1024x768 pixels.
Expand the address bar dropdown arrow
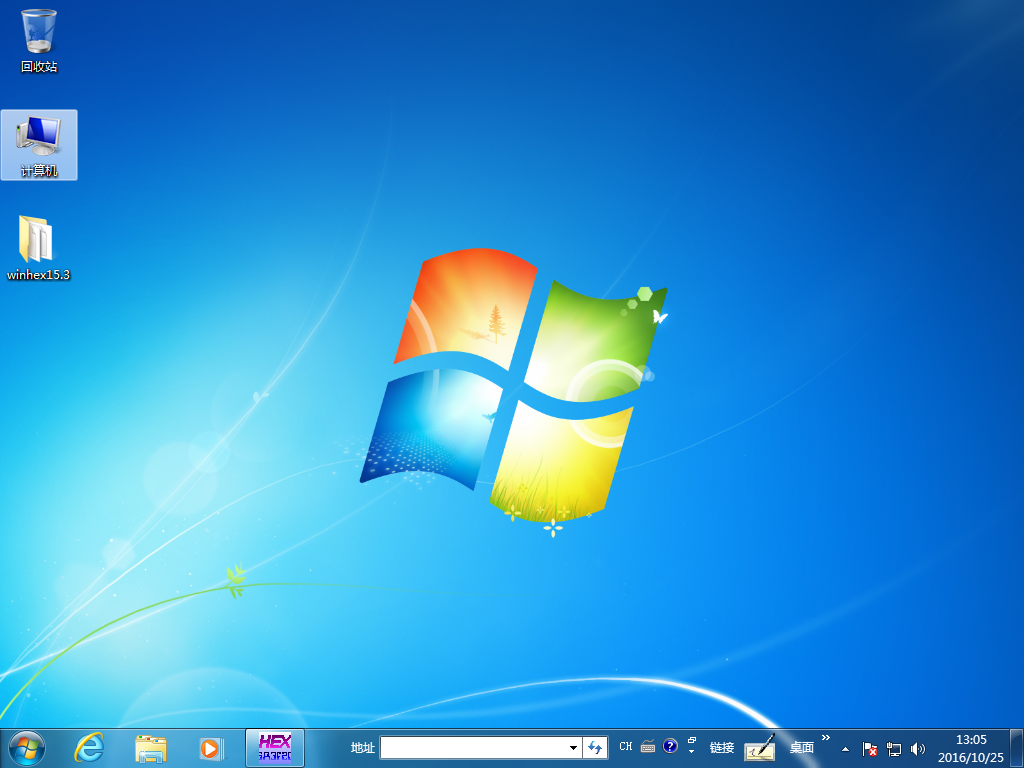573,748
